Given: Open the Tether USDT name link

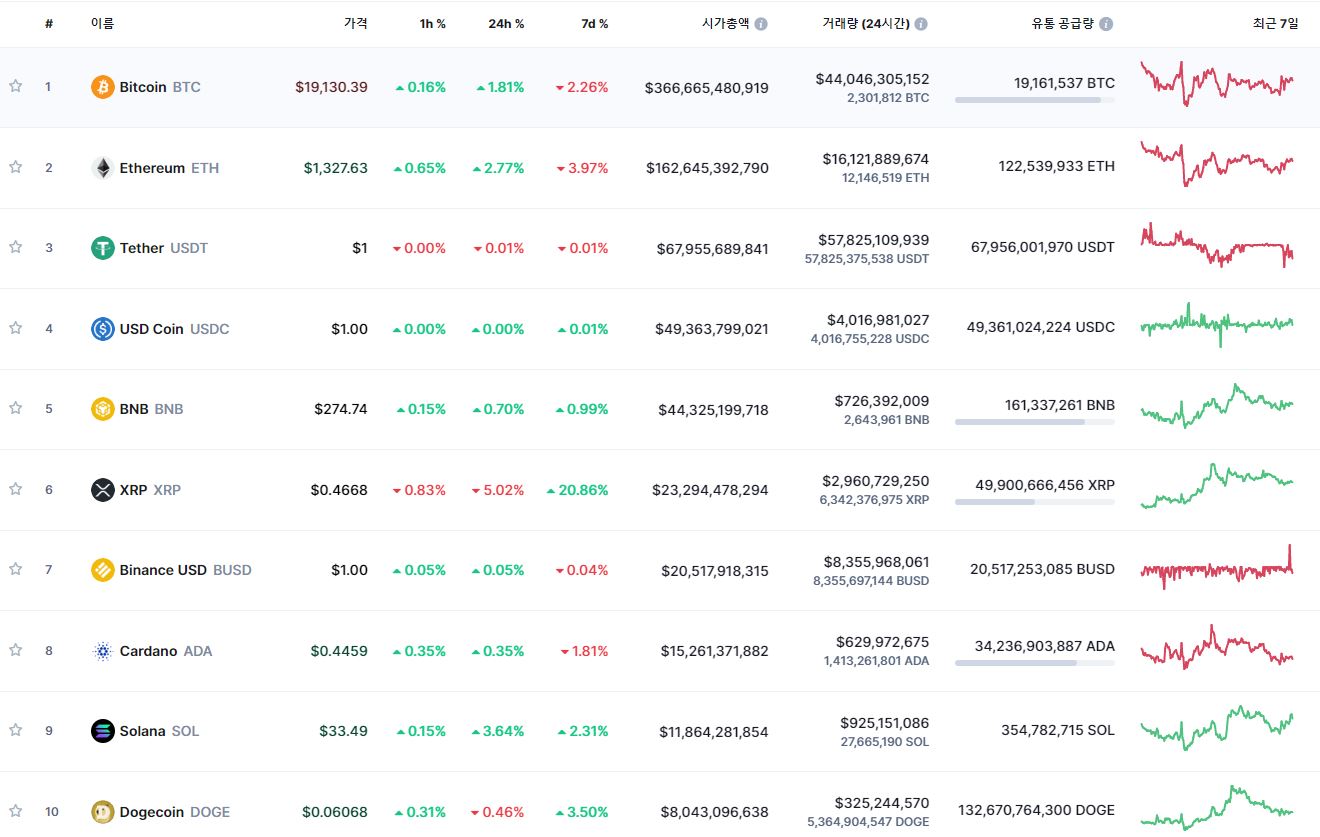Looking at the screenshot, I should coord(164,248).
